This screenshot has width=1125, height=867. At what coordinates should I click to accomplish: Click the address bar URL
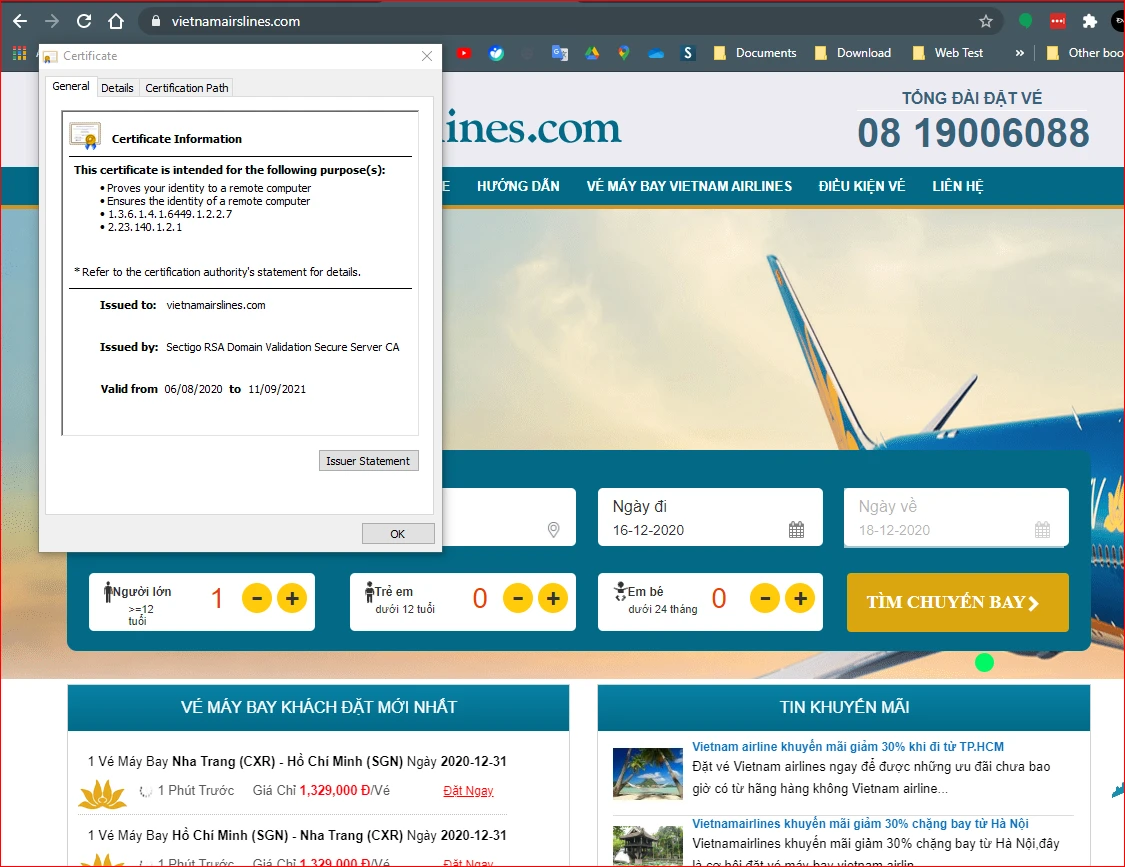click(x=235, y=22)
